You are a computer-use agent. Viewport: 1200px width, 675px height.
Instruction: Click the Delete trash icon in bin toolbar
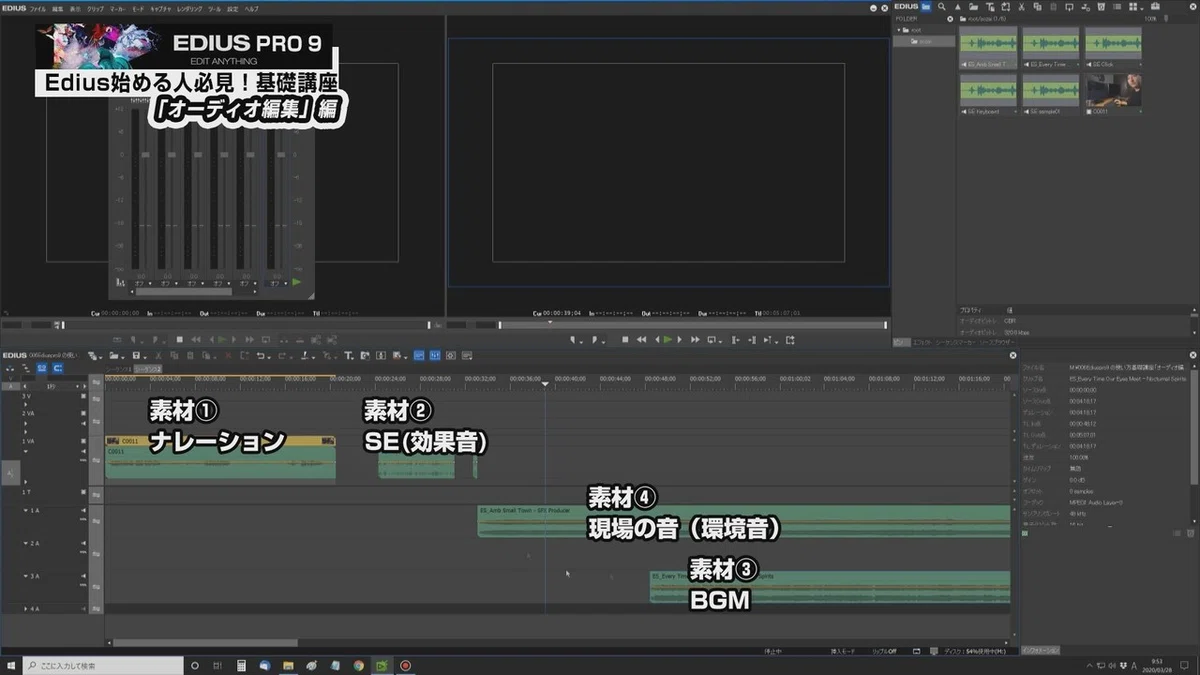[x=1101, y=6]
